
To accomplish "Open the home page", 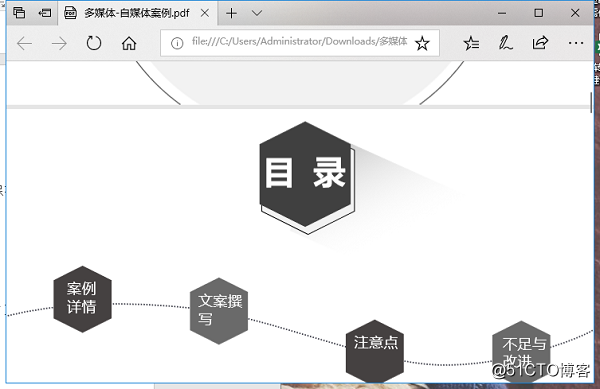I will tap(129, 43).
